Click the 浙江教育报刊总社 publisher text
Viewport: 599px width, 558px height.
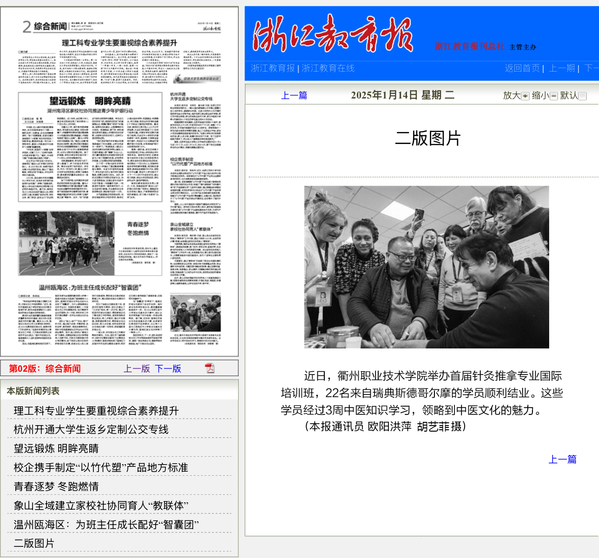[x=470, y=47]
